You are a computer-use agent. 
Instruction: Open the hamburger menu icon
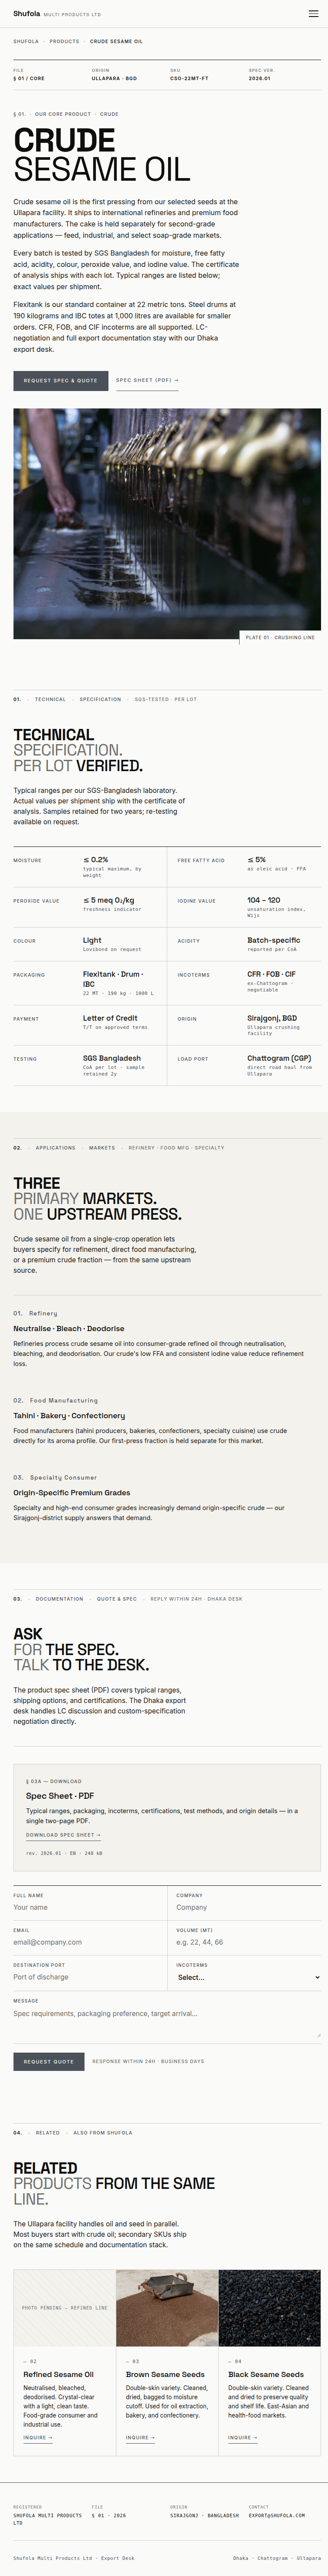pos(313,14)
